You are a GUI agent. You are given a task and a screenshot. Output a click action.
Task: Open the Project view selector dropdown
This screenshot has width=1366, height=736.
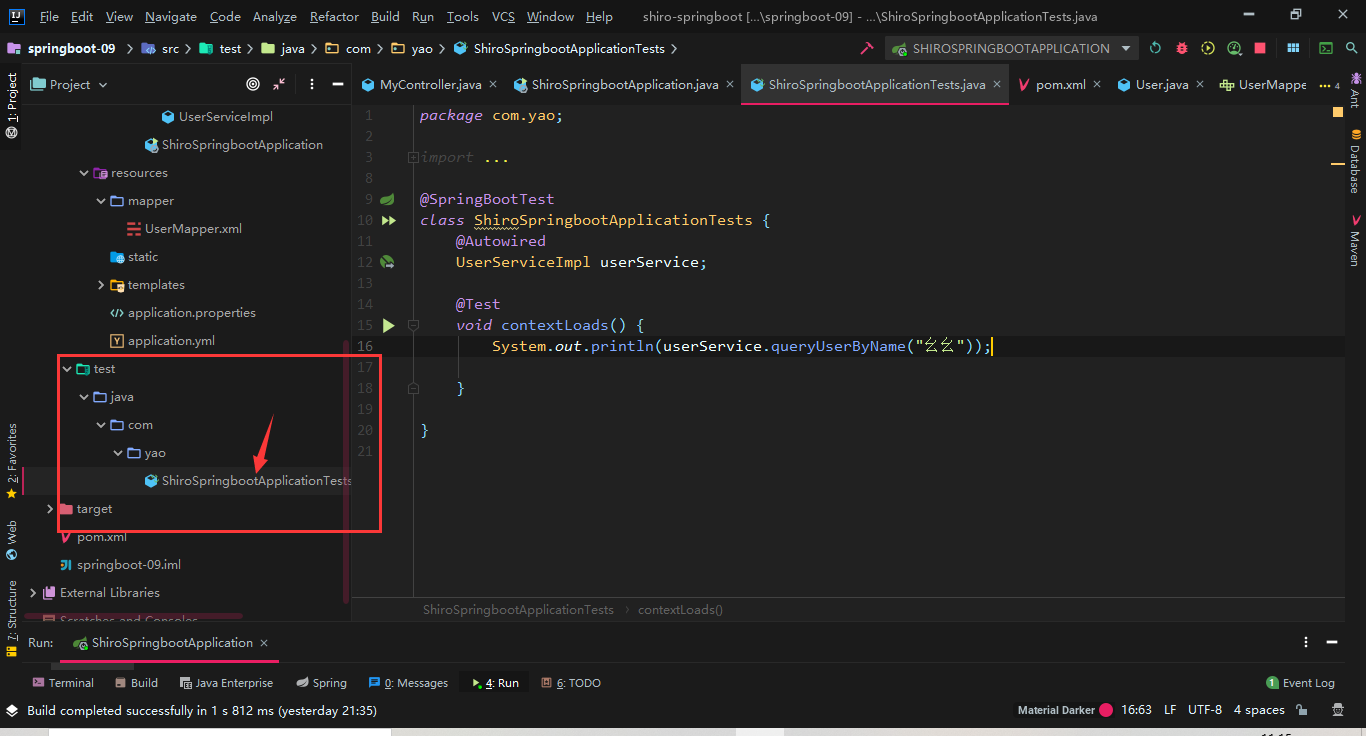(x=70, y=85)
